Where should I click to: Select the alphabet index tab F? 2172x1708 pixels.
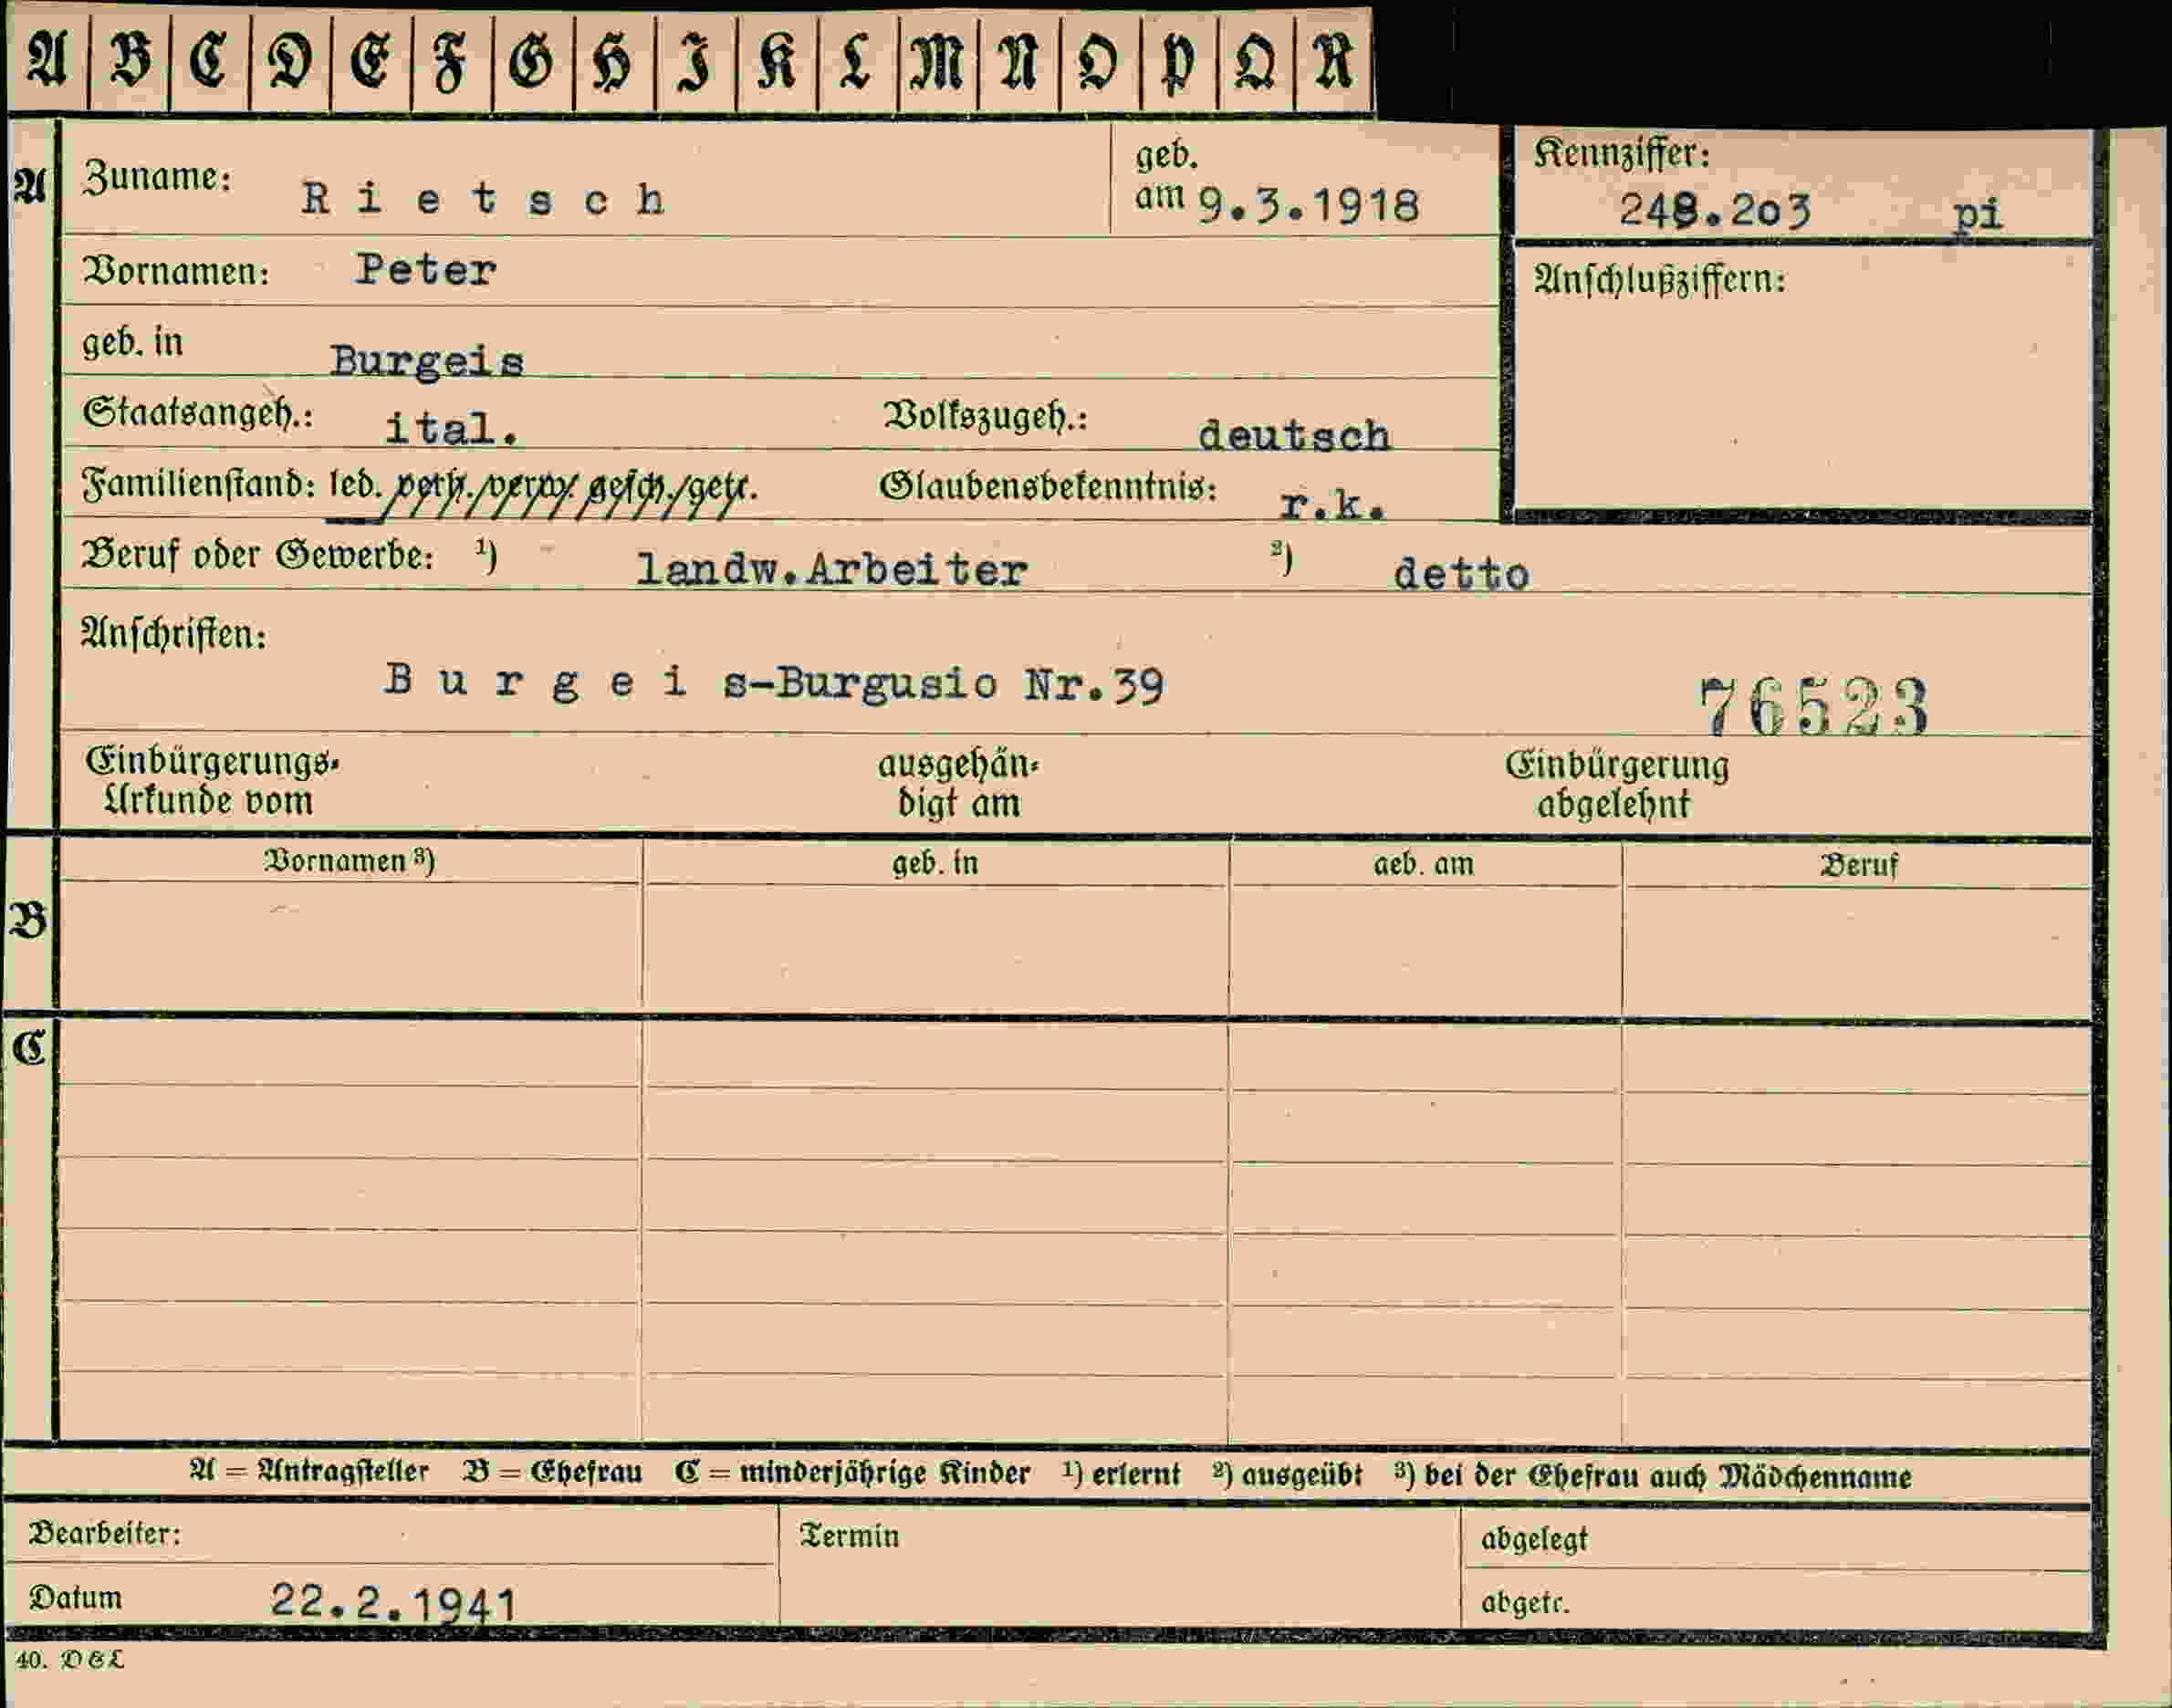click(x=452, y=62)
